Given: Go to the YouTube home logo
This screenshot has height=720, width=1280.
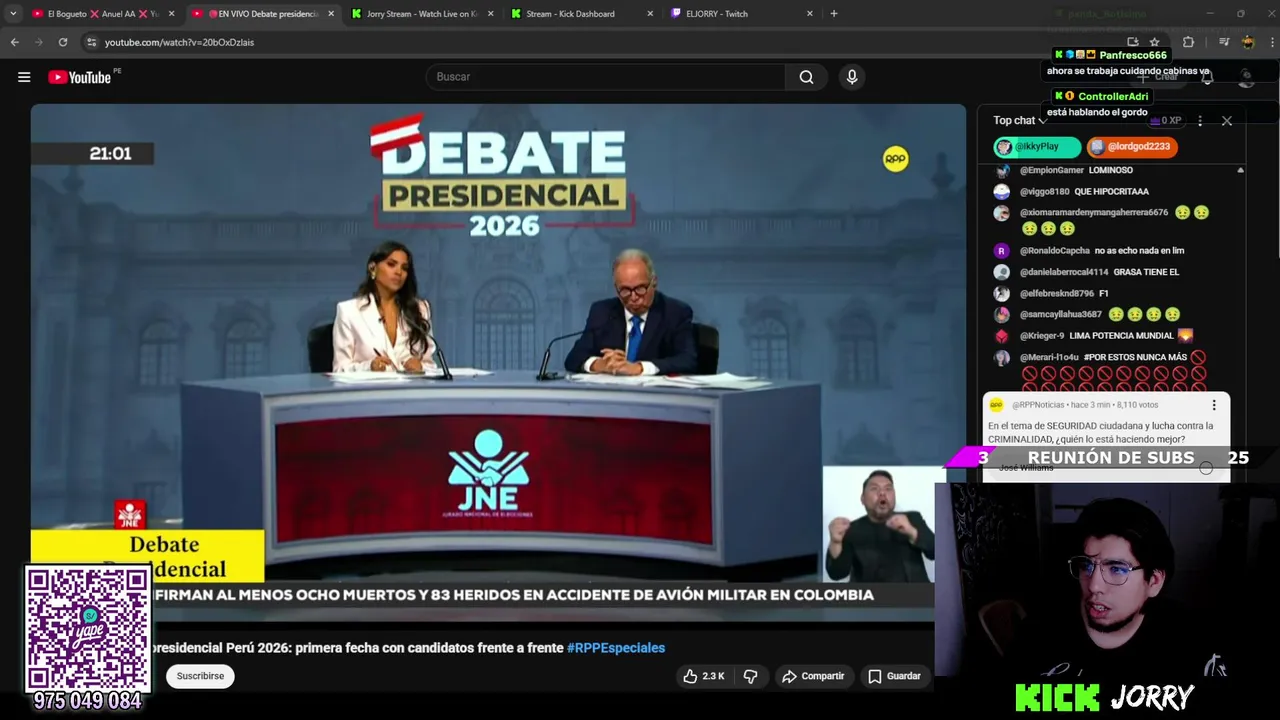Looking at the screenshot, I should pyautogui.click(x=79, y=77).
